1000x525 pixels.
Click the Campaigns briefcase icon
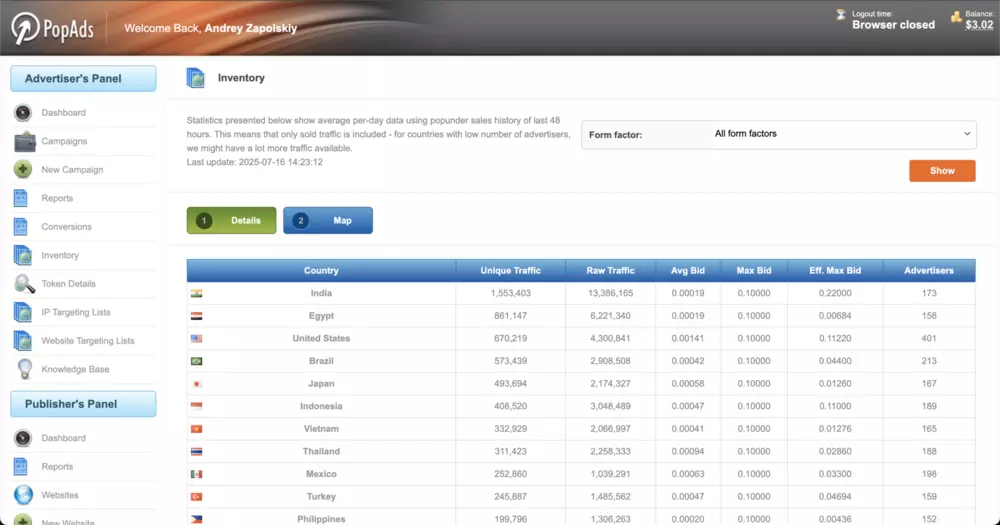click(24, 141)
